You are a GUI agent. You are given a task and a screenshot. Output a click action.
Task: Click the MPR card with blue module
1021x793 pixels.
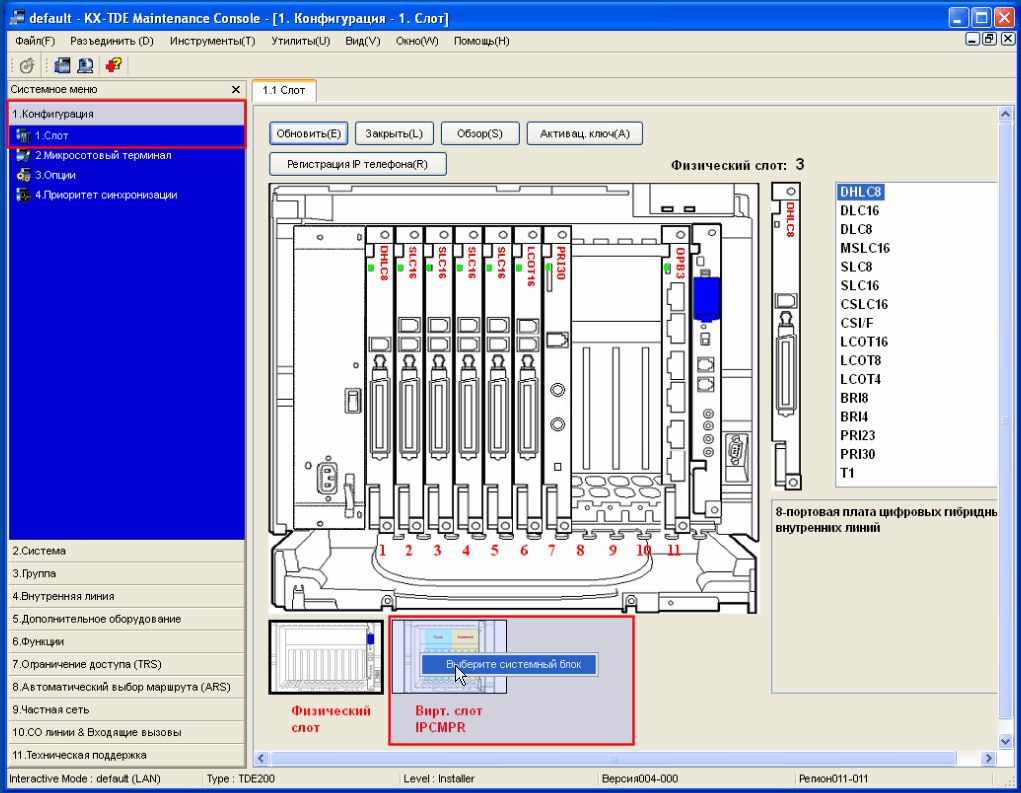[707, 371]
